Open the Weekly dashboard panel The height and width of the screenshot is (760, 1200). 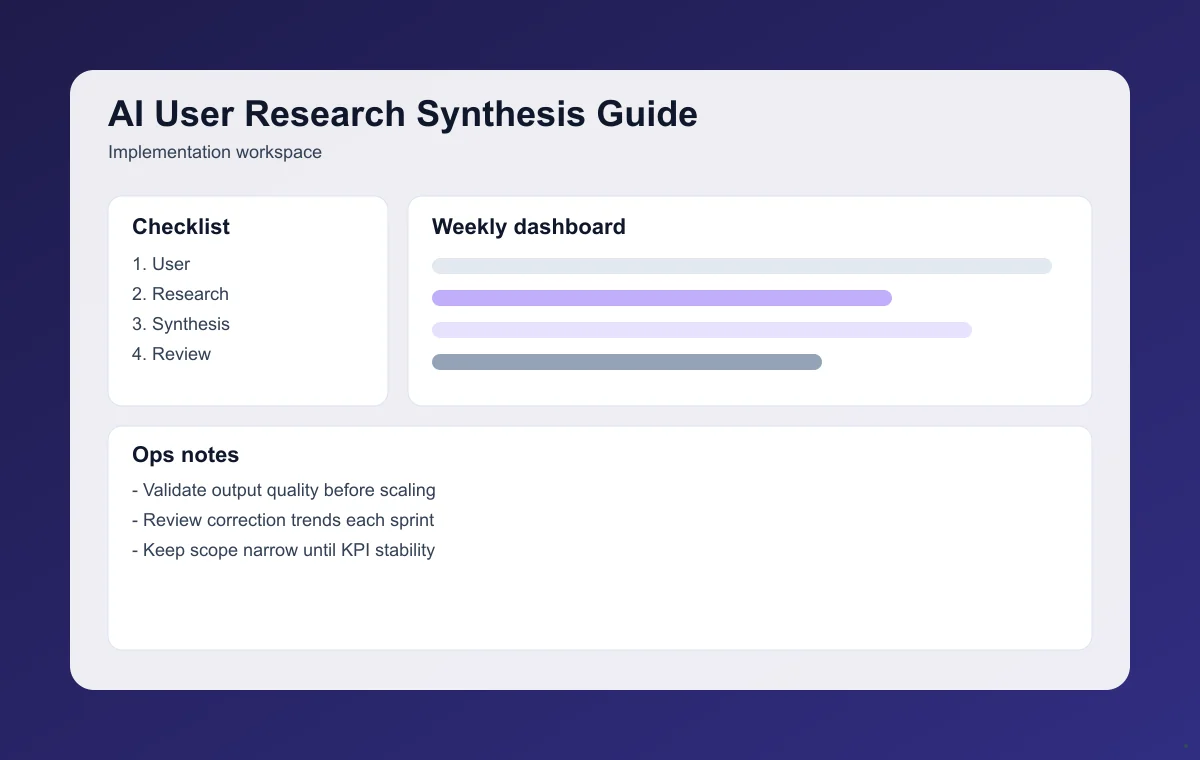click(750, 300)
